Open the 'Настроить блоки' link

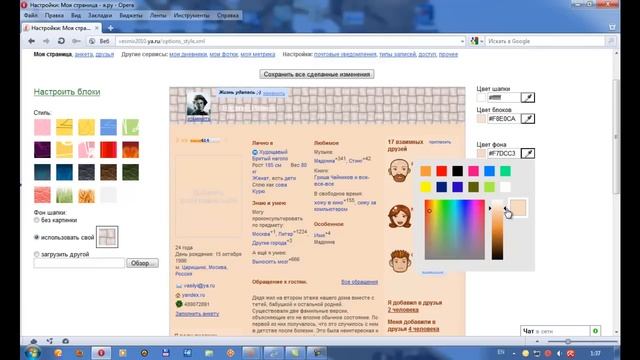[x=67, y=92]
